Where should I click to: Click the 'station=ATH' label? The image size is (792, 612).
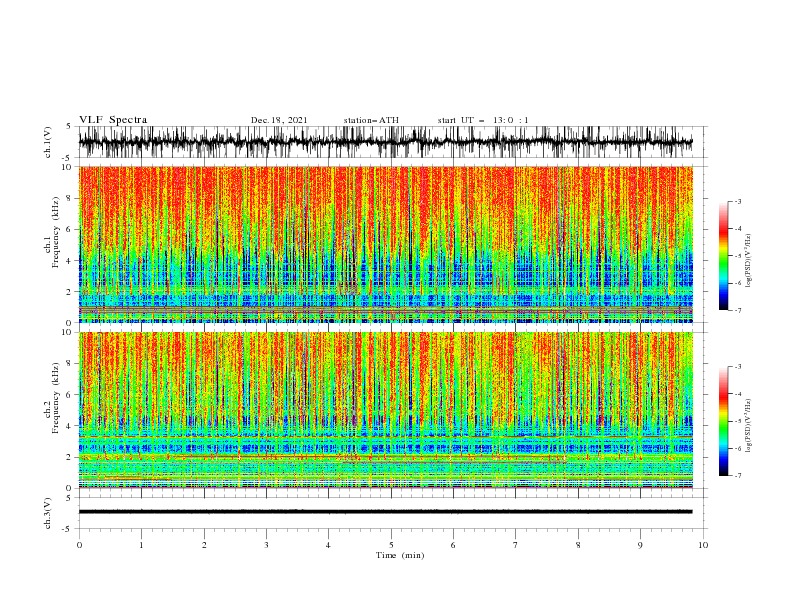(371, 120)
